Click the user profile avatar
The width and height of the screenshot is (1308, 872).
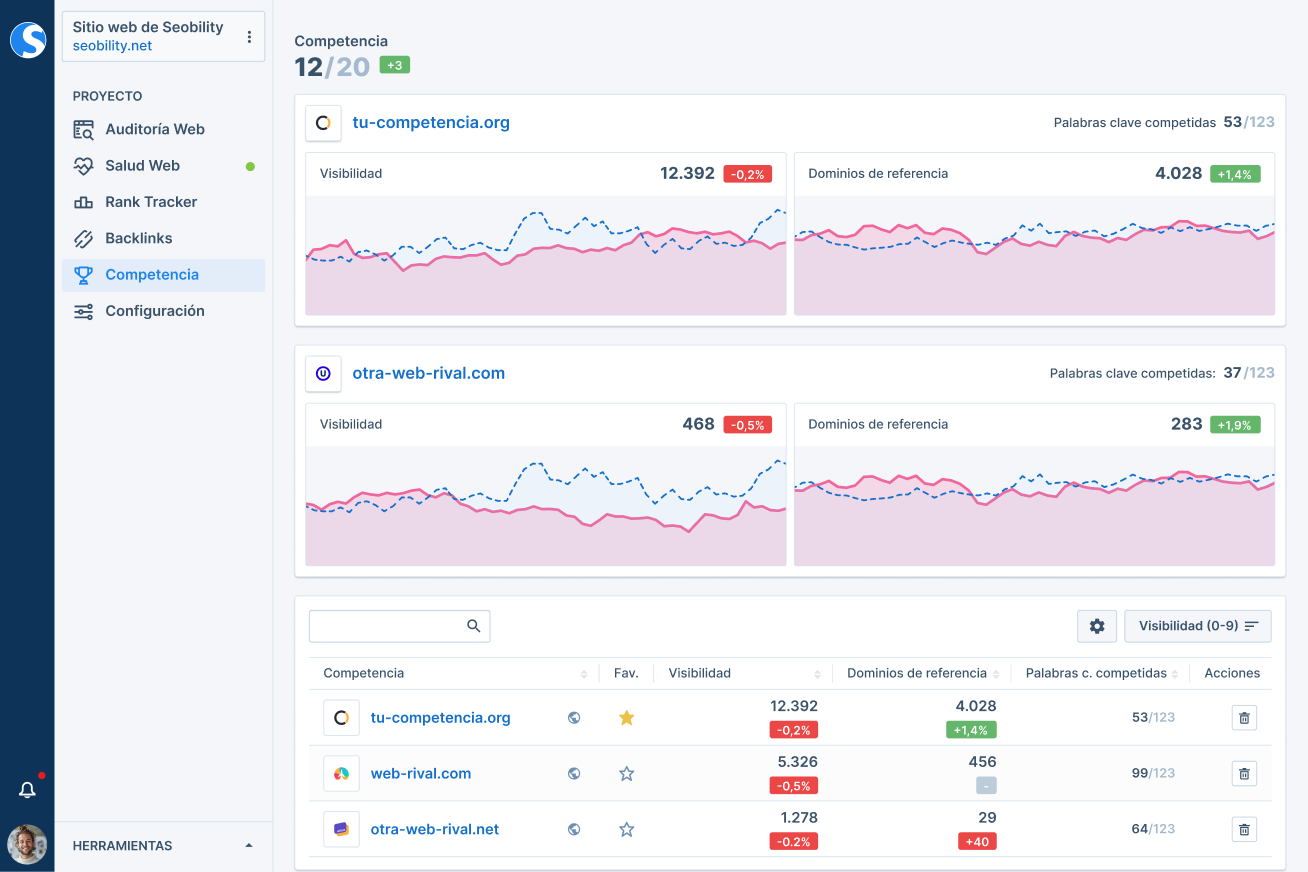pos(27,844)
